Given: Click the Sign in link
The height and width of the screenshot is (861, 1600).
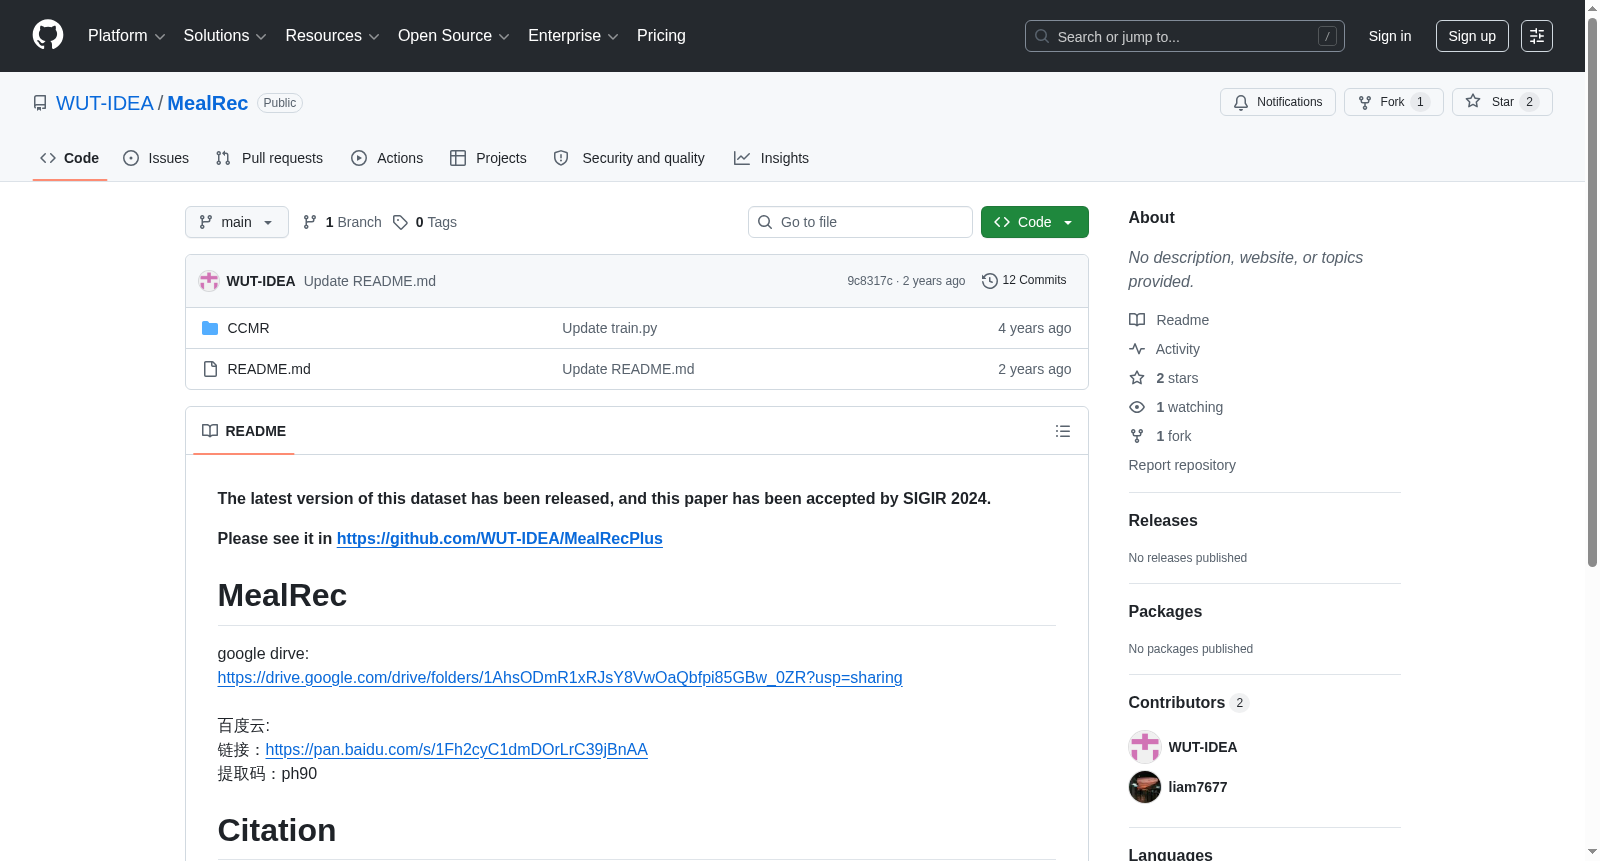Looking at the screenshot, I should [1390, 36].
